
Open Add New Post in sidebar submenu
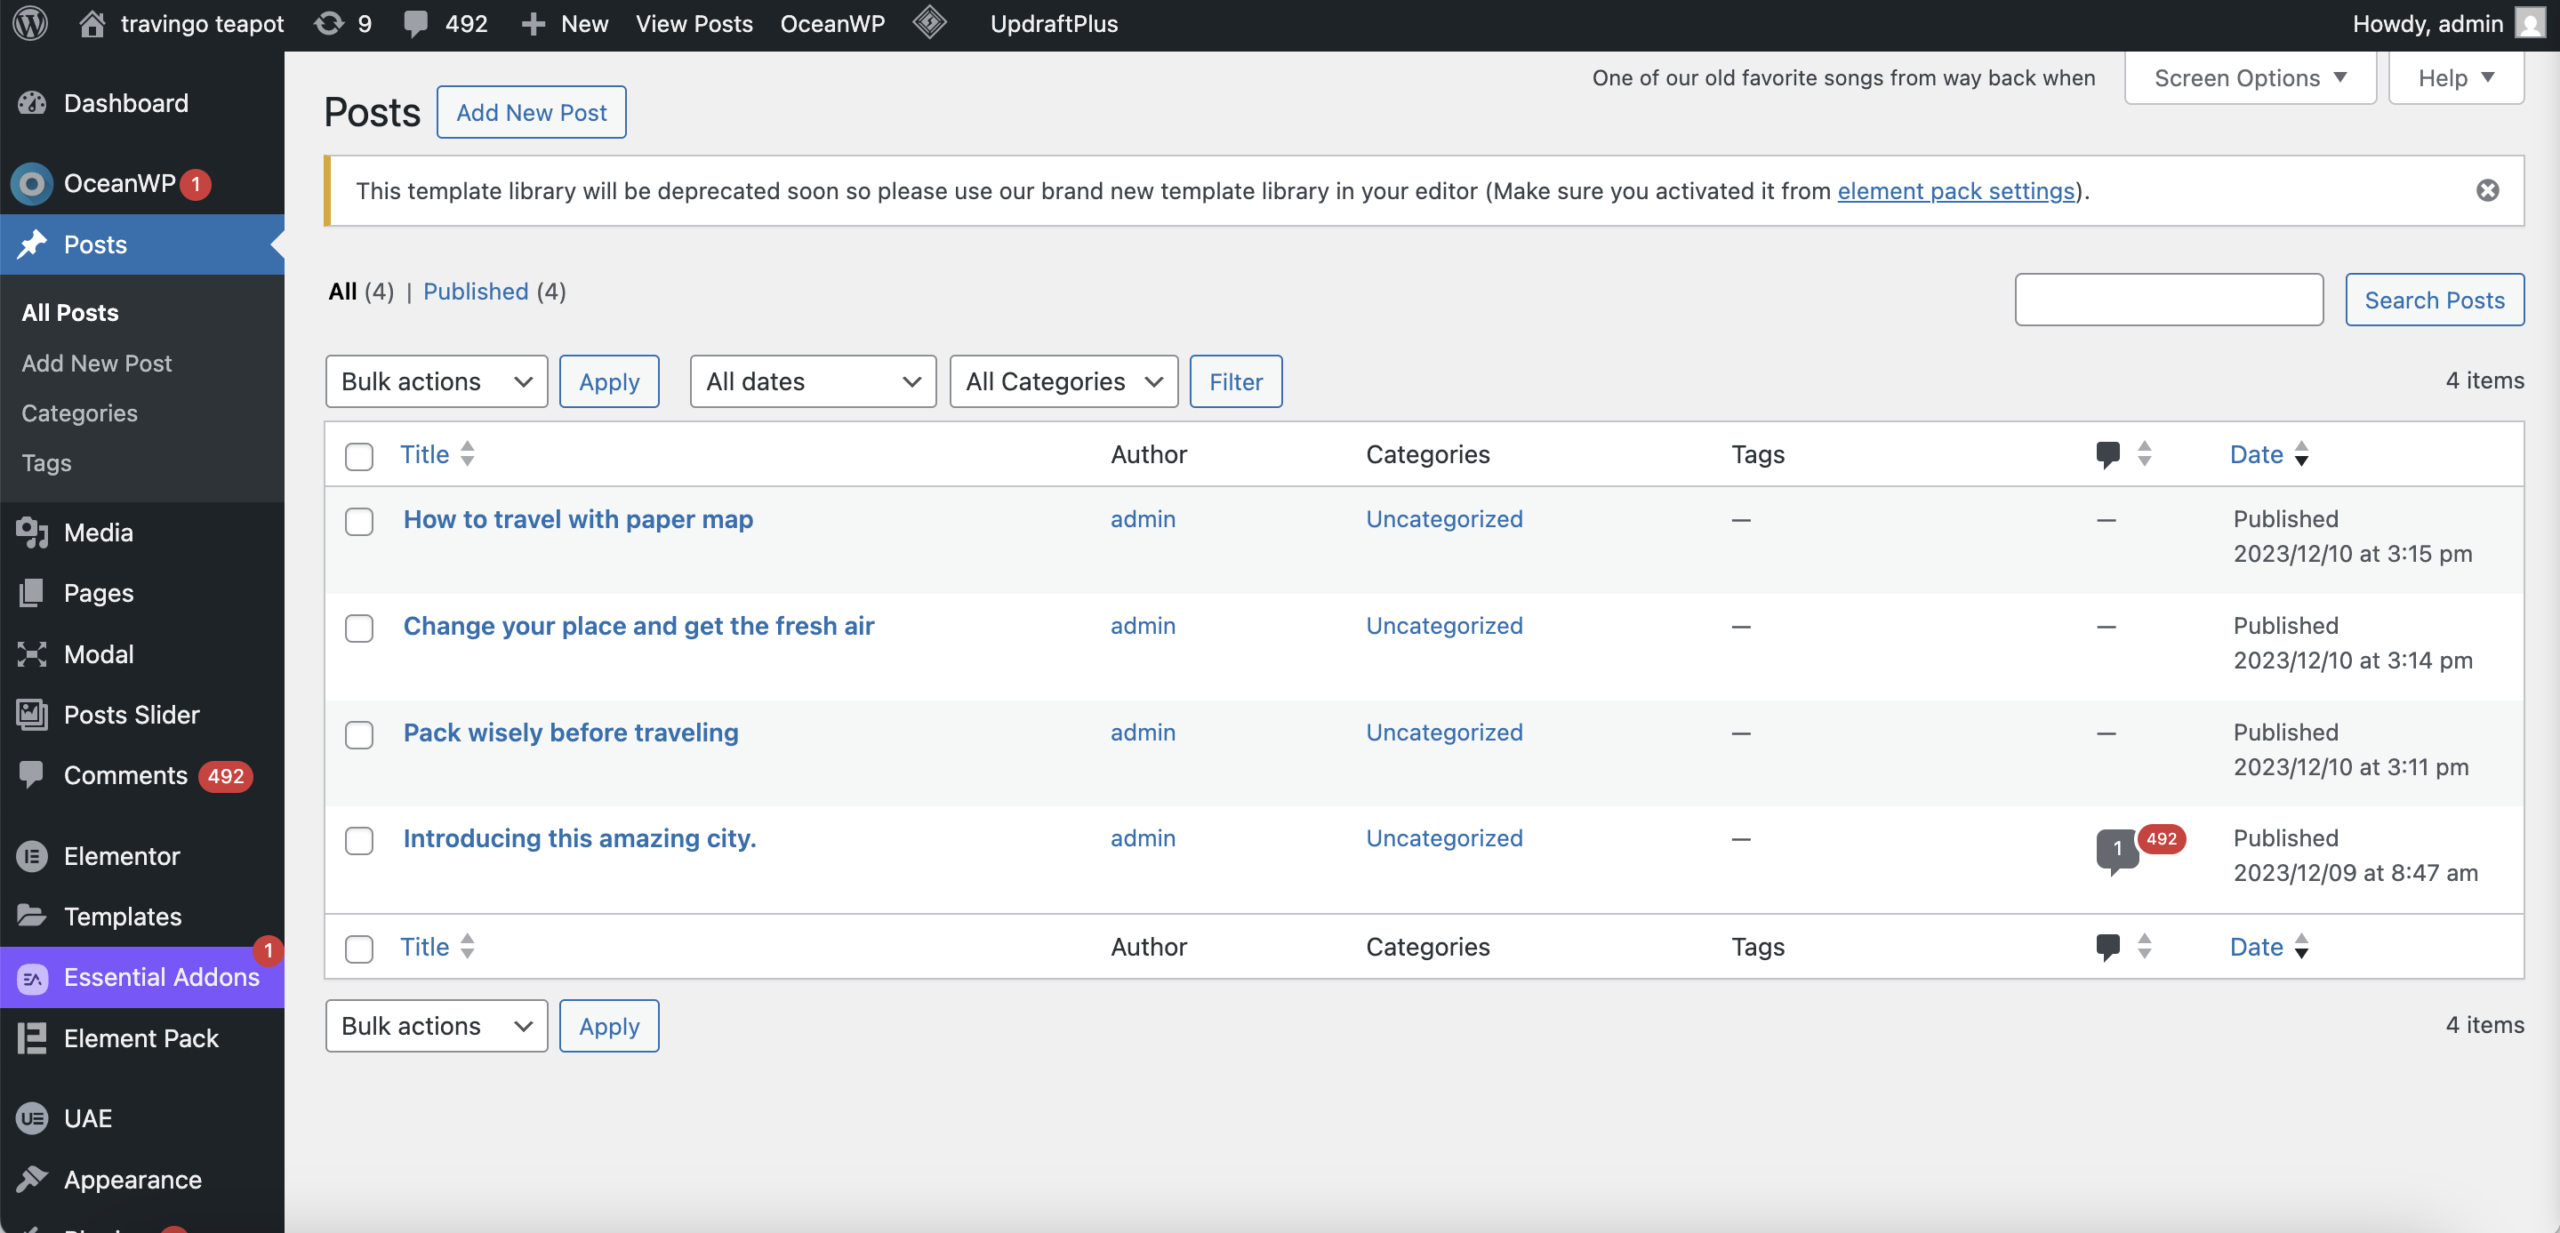pos(97,363)
